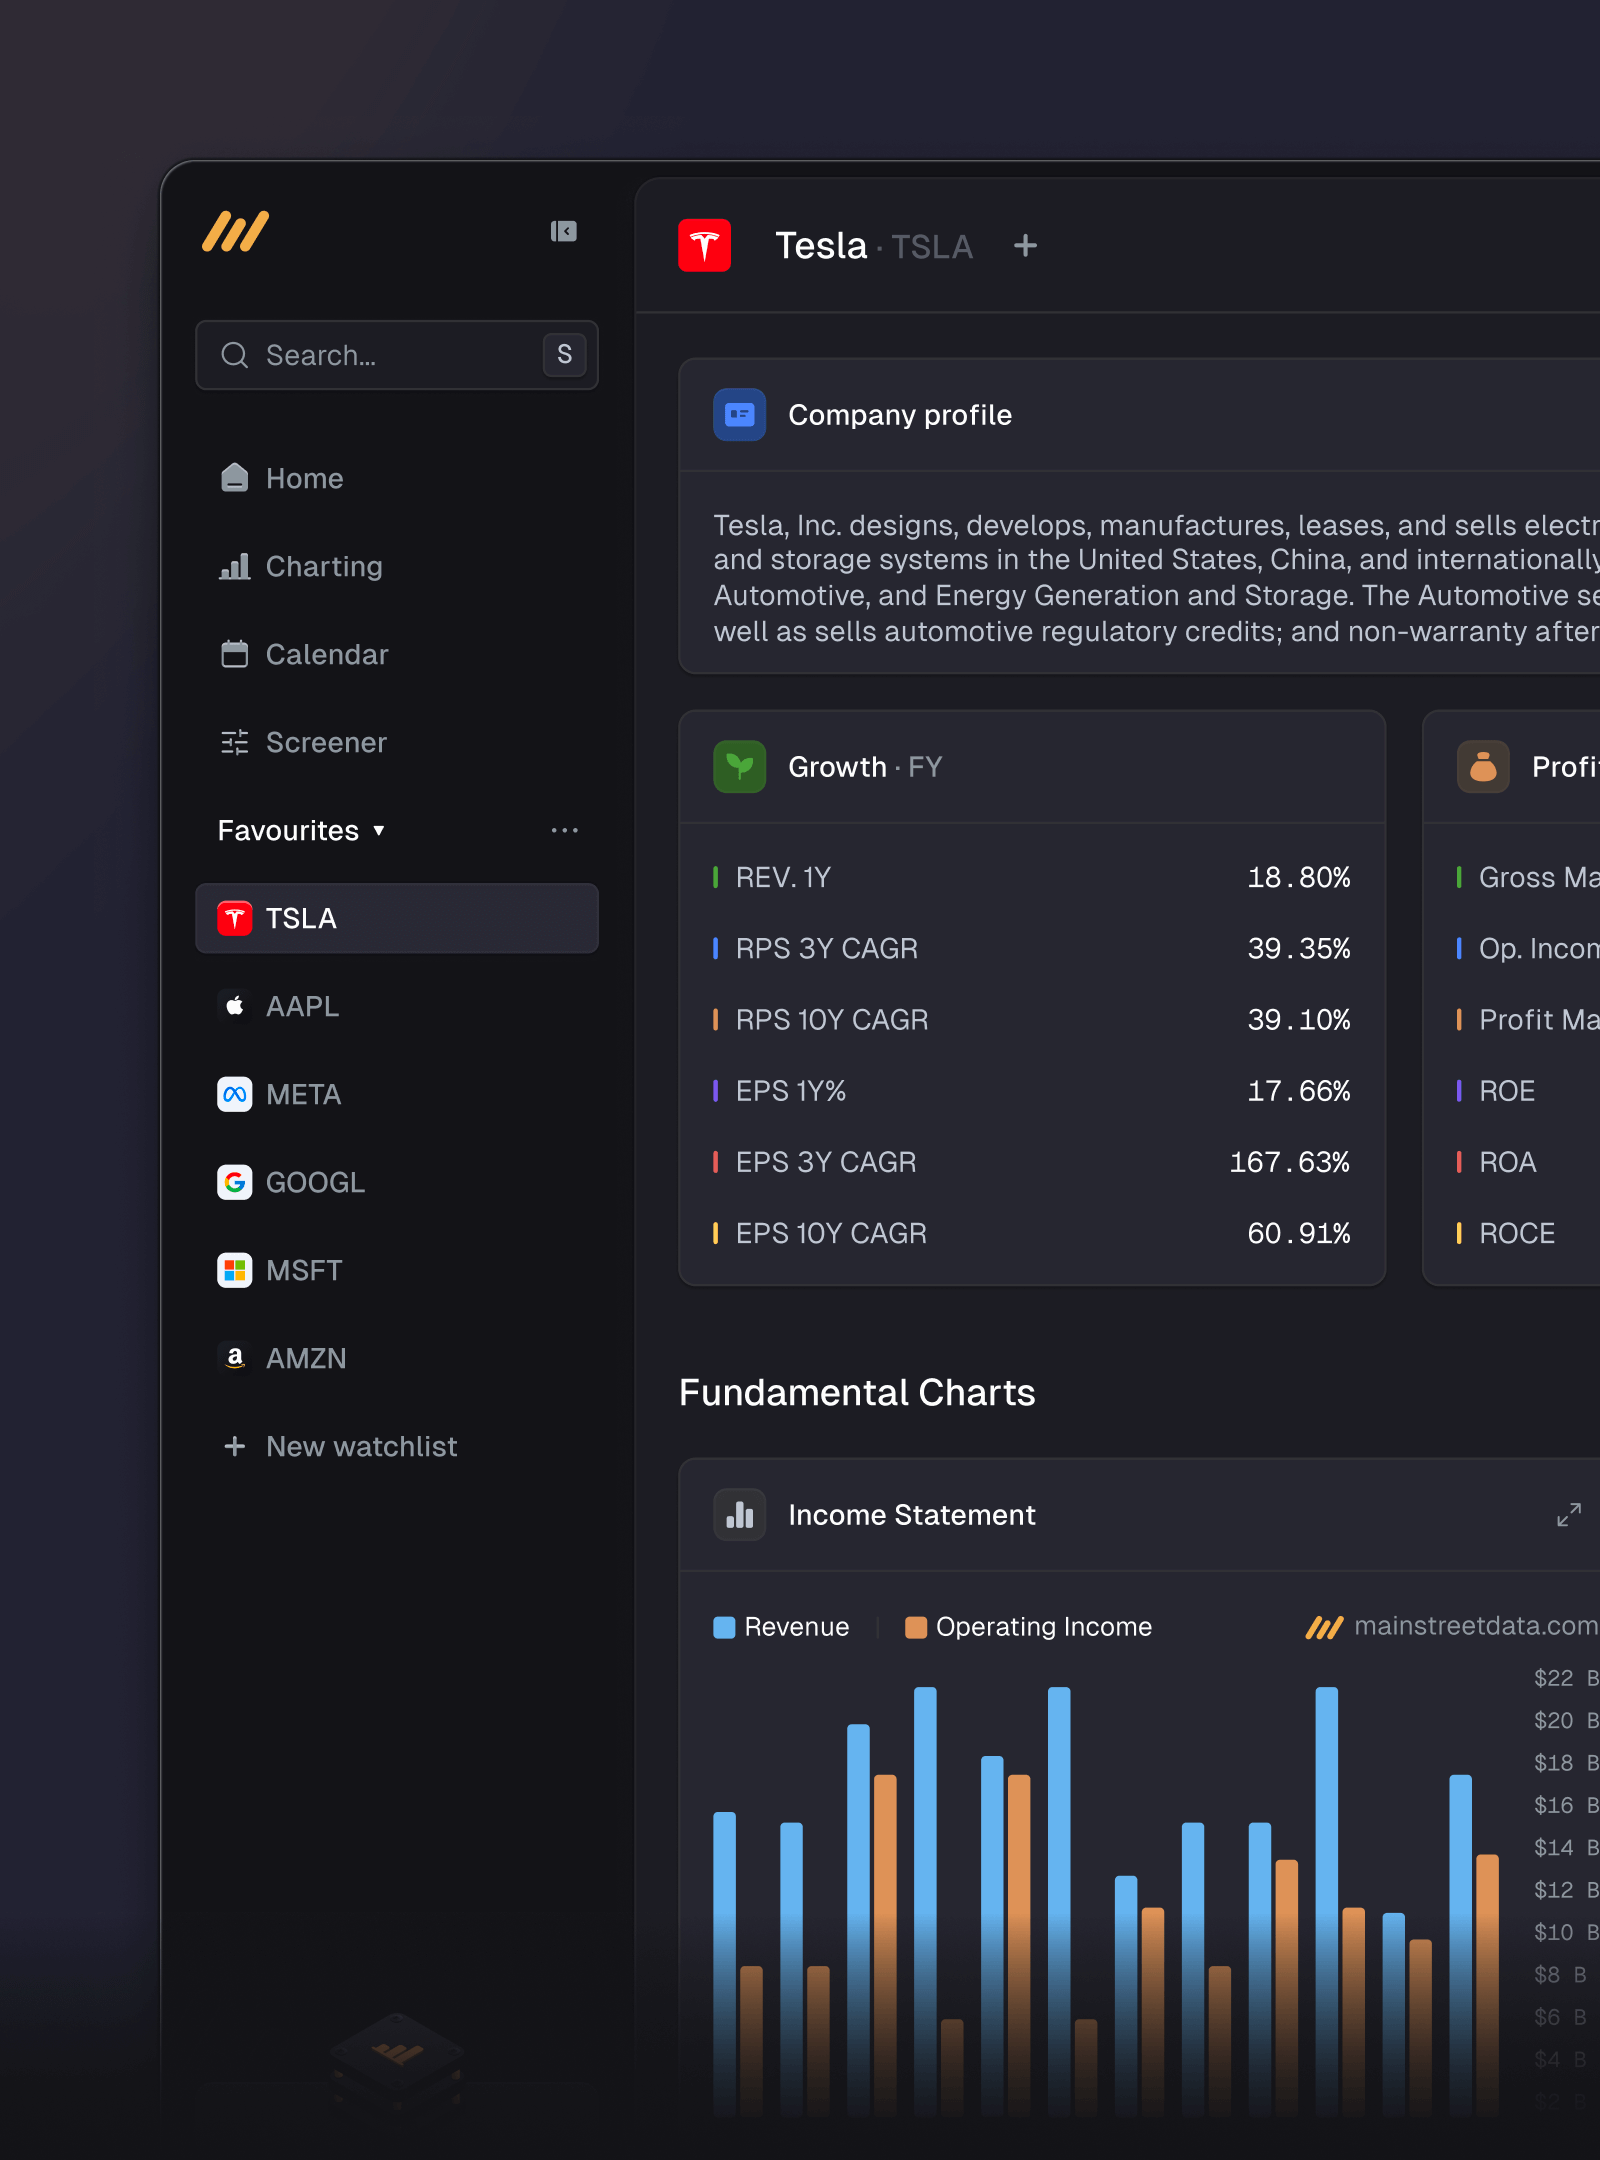Expand the Income Statement chart fullscreen

point(1568,1515)
